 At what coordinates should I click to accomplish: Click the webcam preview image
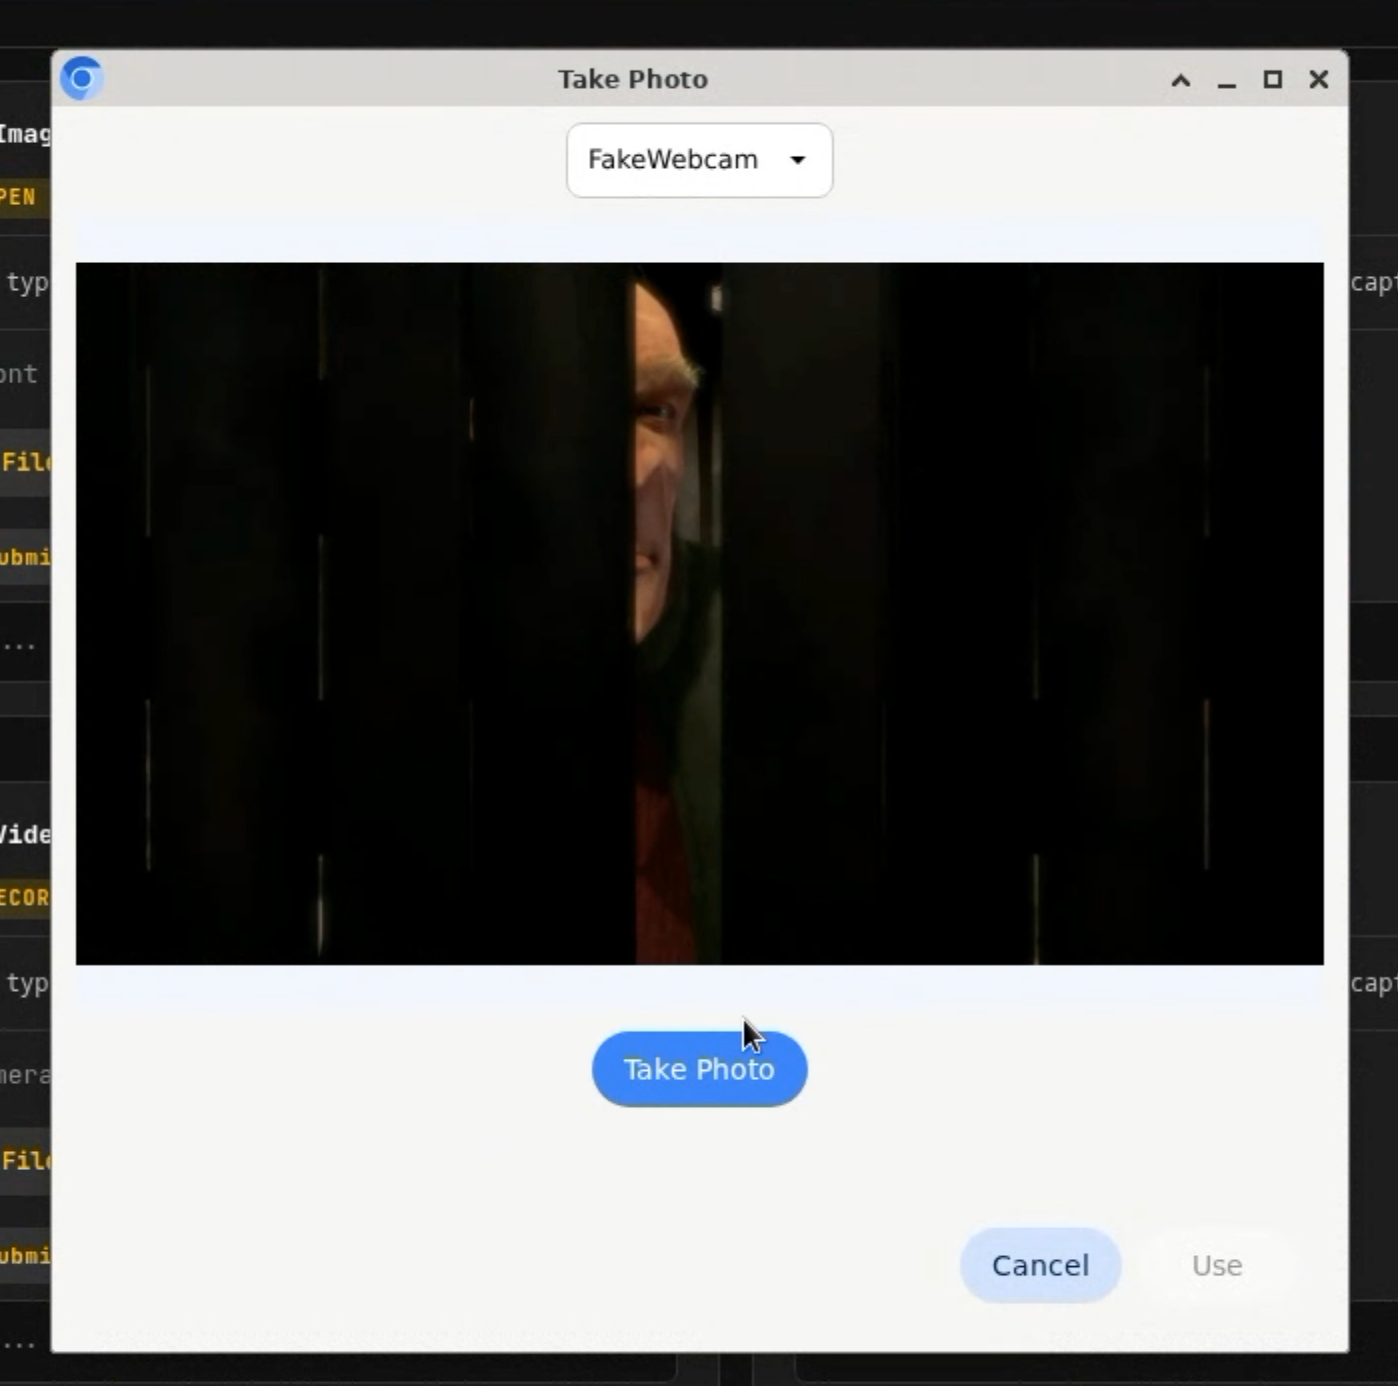(699, 613)
